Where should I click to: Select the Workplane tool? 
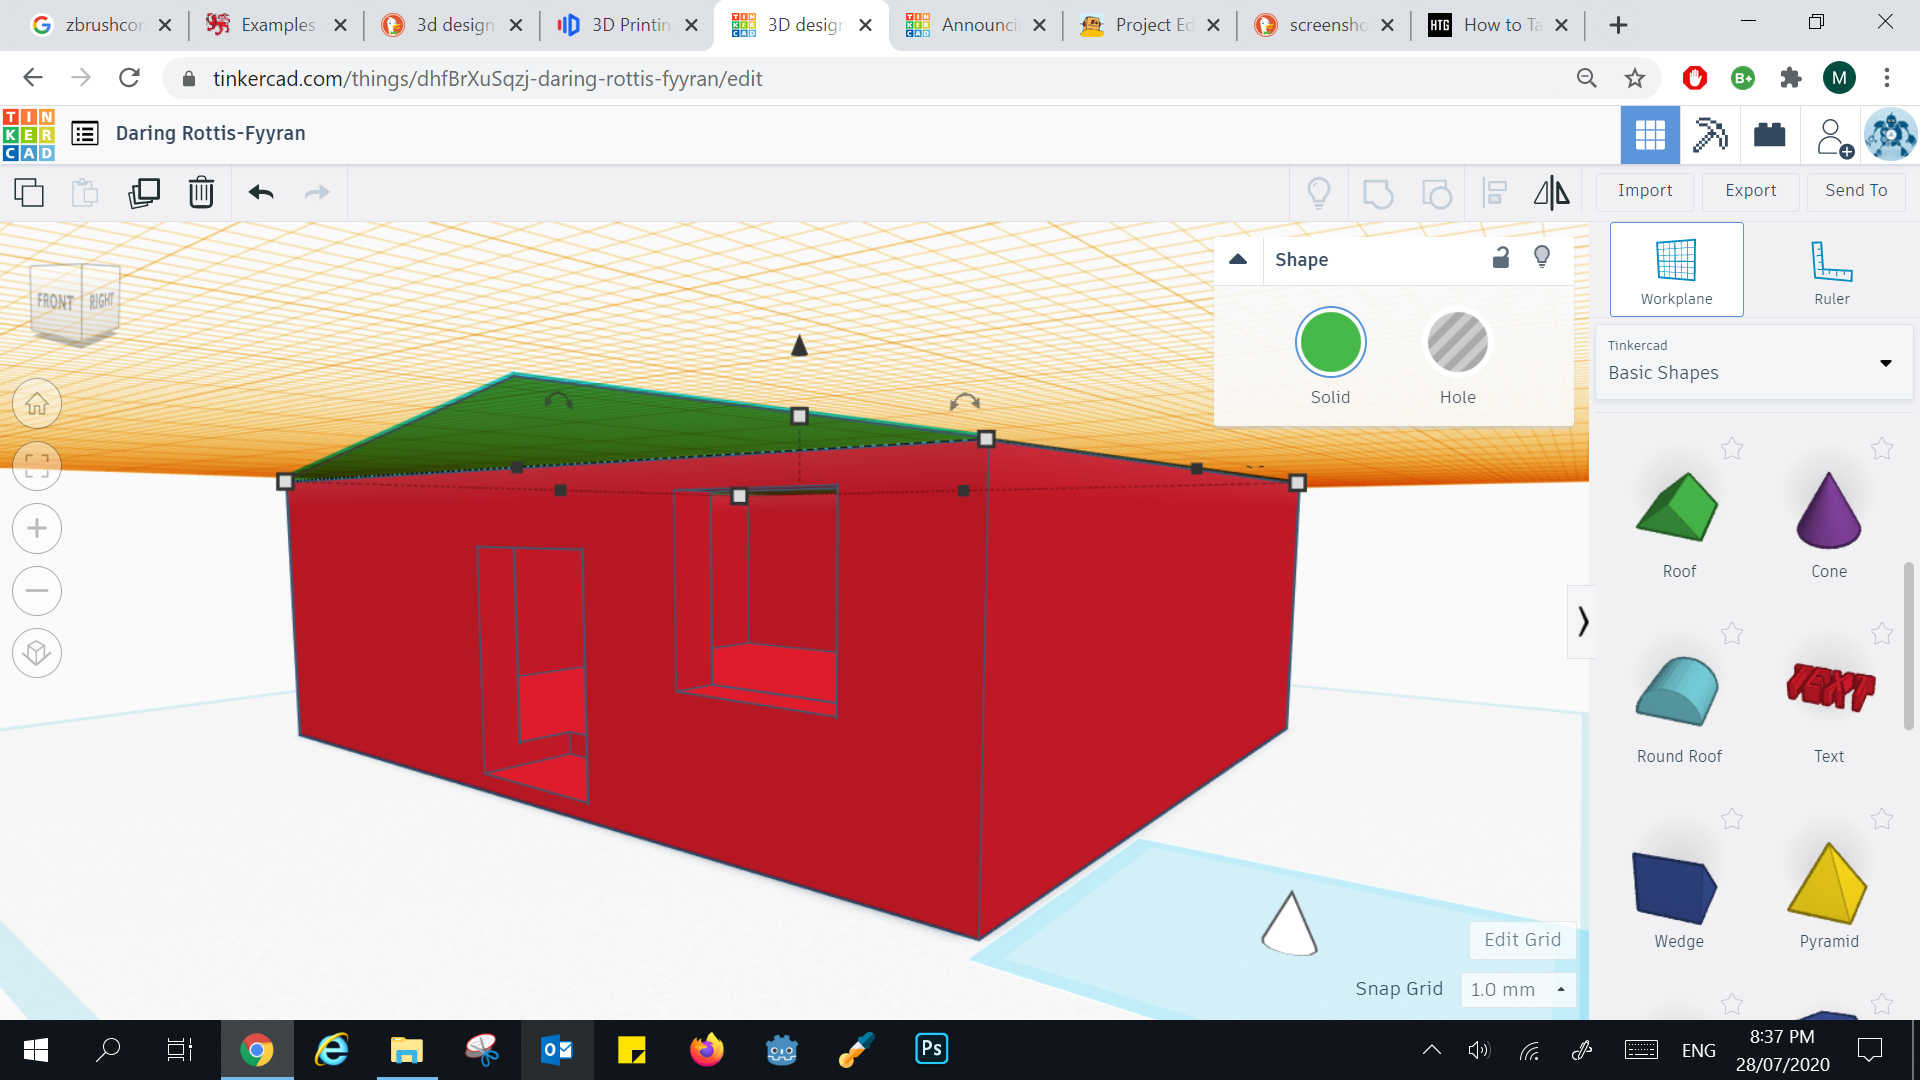coord(1675,268)
